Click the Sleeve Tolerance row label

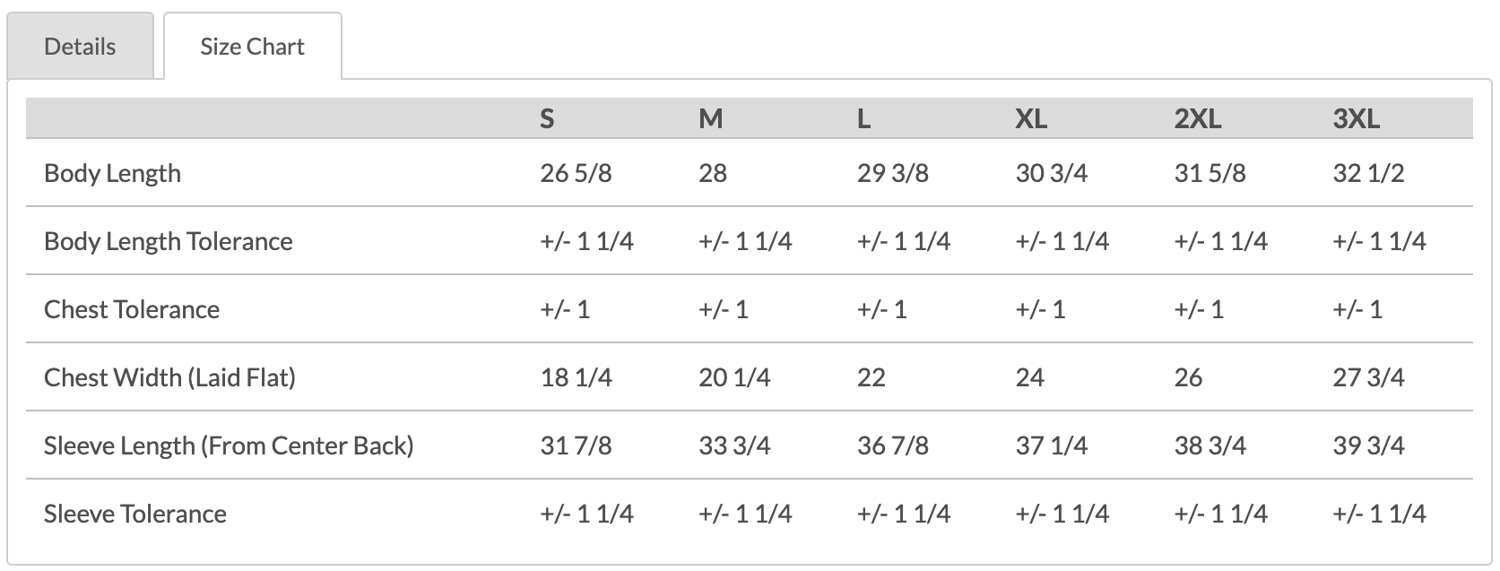(135, 514)
